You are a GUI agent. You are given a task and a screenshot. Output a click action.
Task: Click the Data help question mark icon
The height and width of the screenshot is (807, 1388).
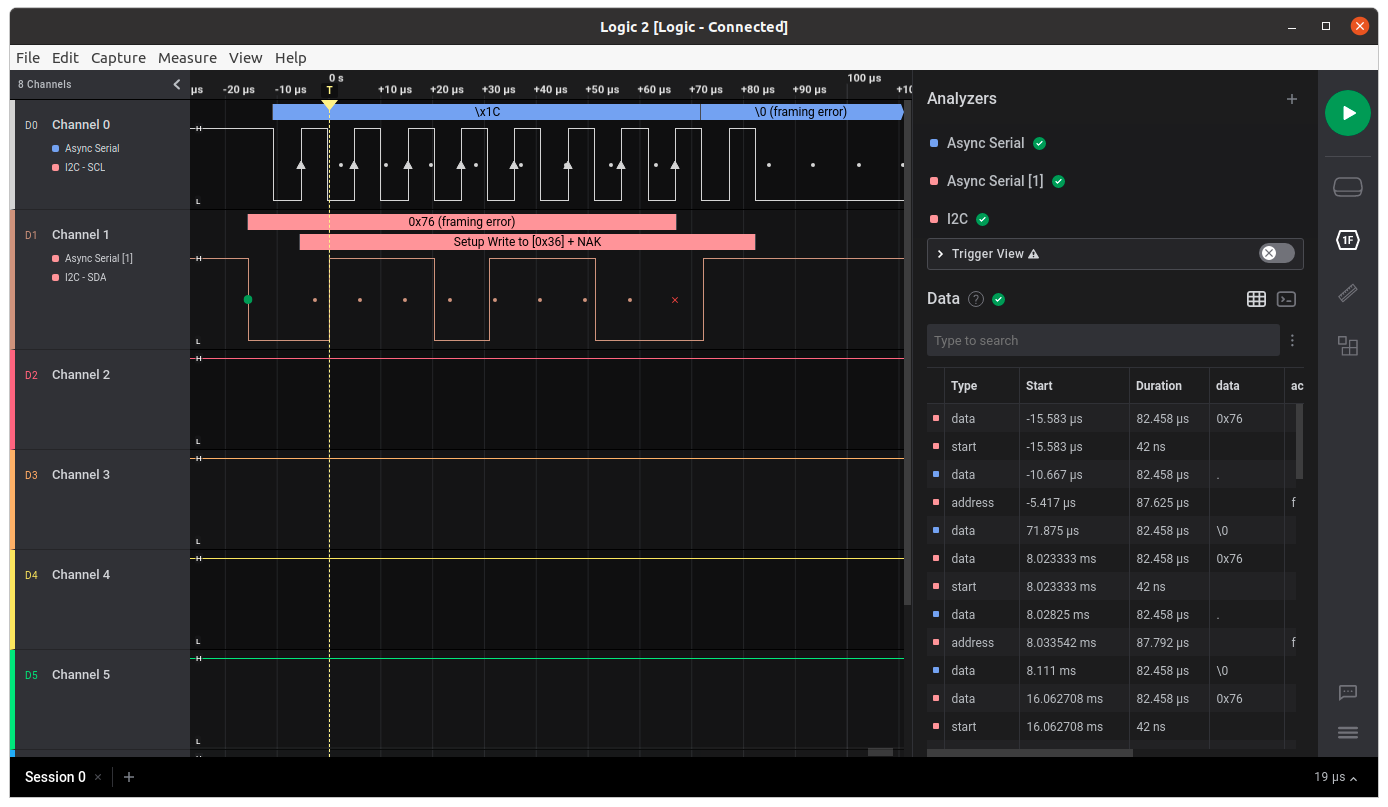click(976, 299)
